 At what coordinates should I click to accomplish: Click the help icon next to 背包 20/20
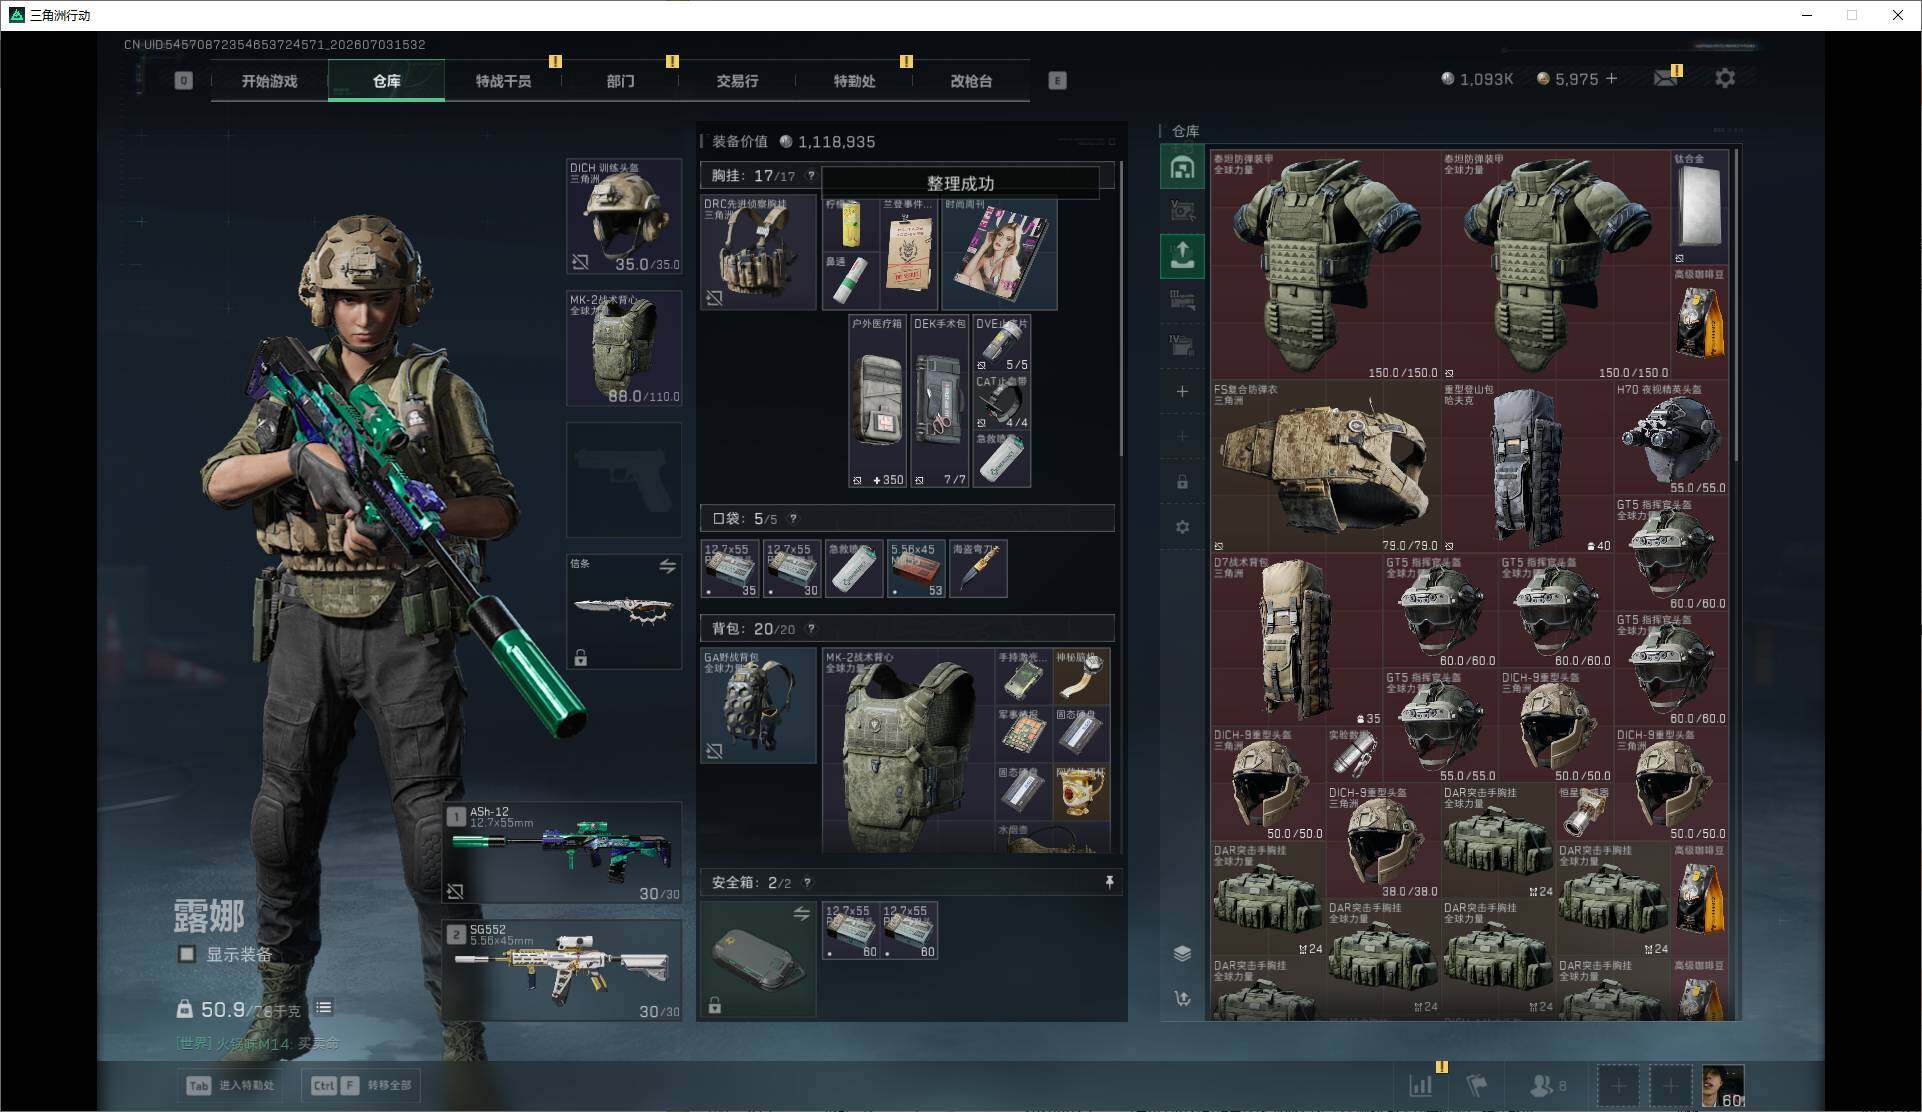click(x=811, y=629)
